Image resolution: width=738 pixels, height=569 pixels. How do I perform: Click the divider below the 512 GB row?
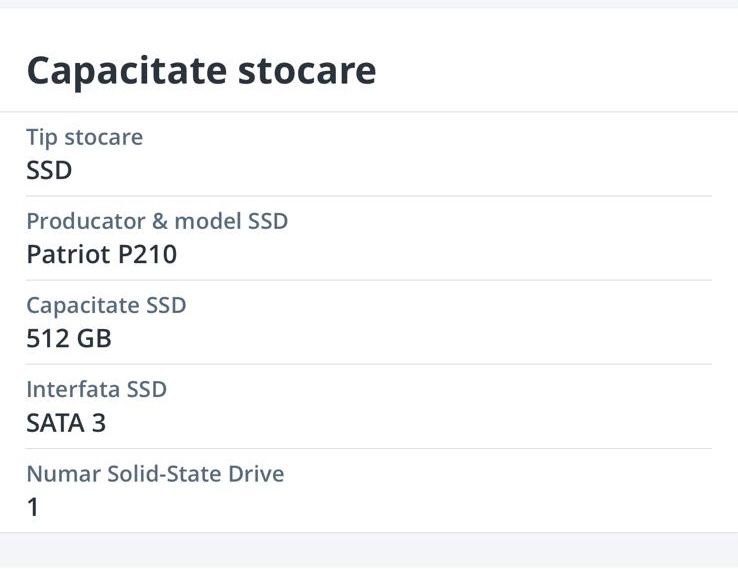click(x=369, y=364)
